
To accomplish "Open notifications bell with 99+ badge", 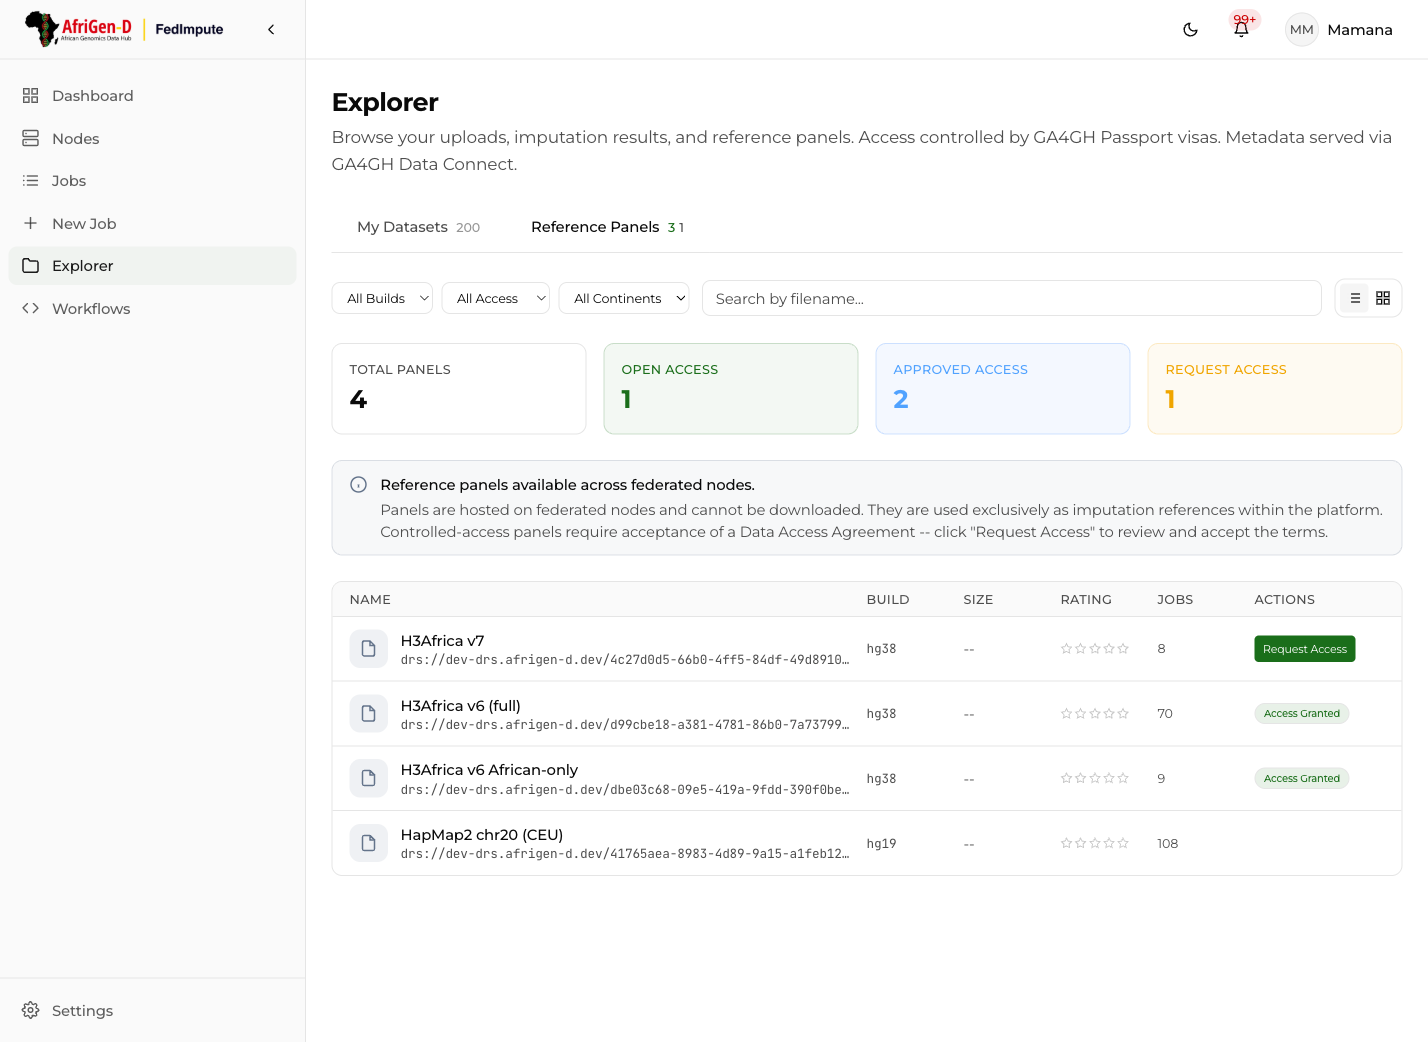I will 1241,29.
